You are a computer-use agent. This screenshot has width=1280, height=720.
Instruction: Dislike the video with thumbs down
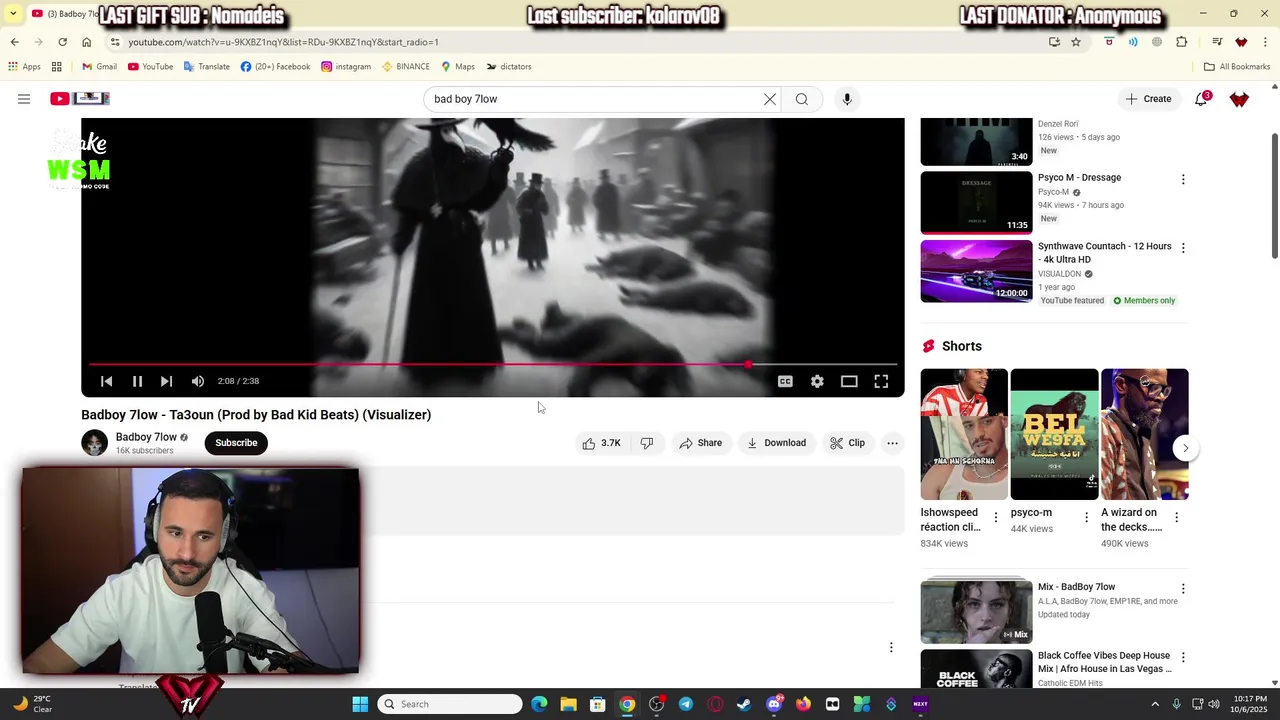[x=647, y=443]
